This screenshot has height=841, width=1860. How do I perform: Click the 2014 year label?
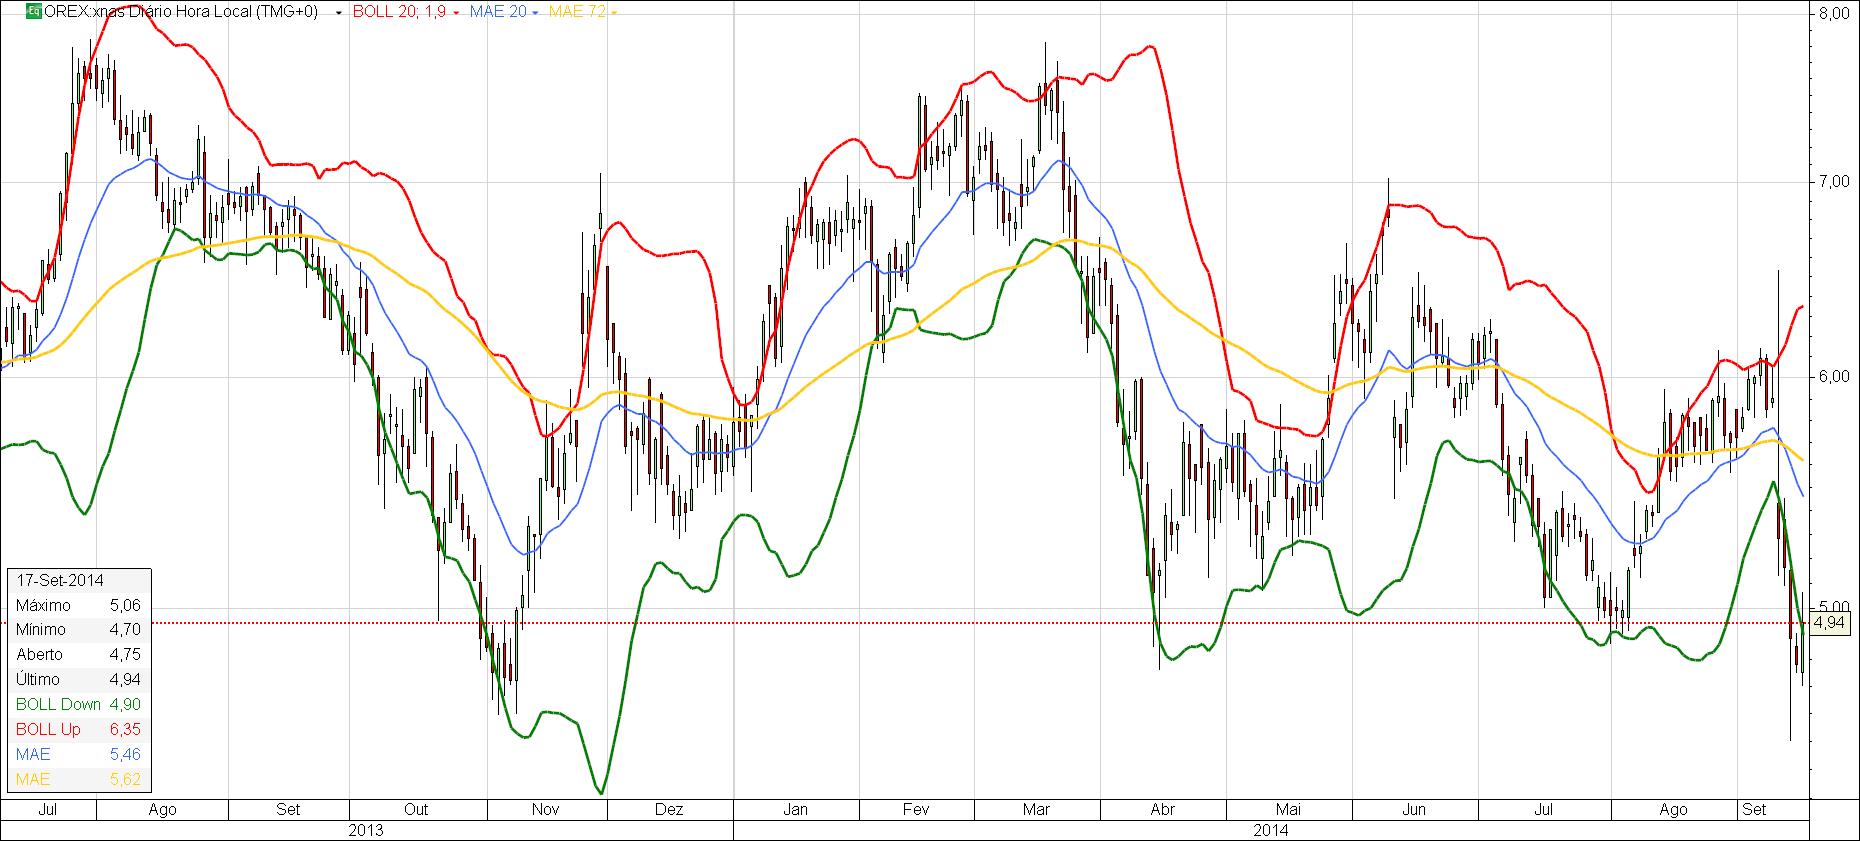point(1271,830)
